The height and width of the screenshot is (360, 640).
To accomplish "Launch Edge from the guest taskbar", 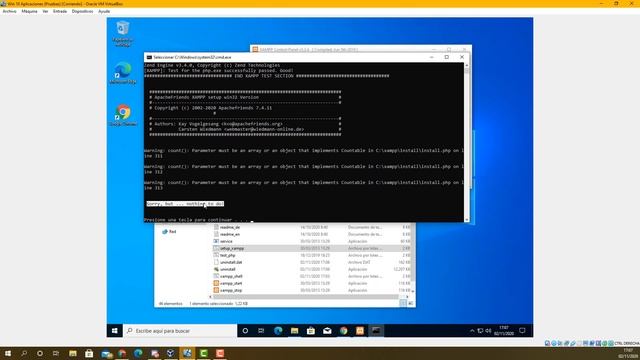I will tap(278, 331).
